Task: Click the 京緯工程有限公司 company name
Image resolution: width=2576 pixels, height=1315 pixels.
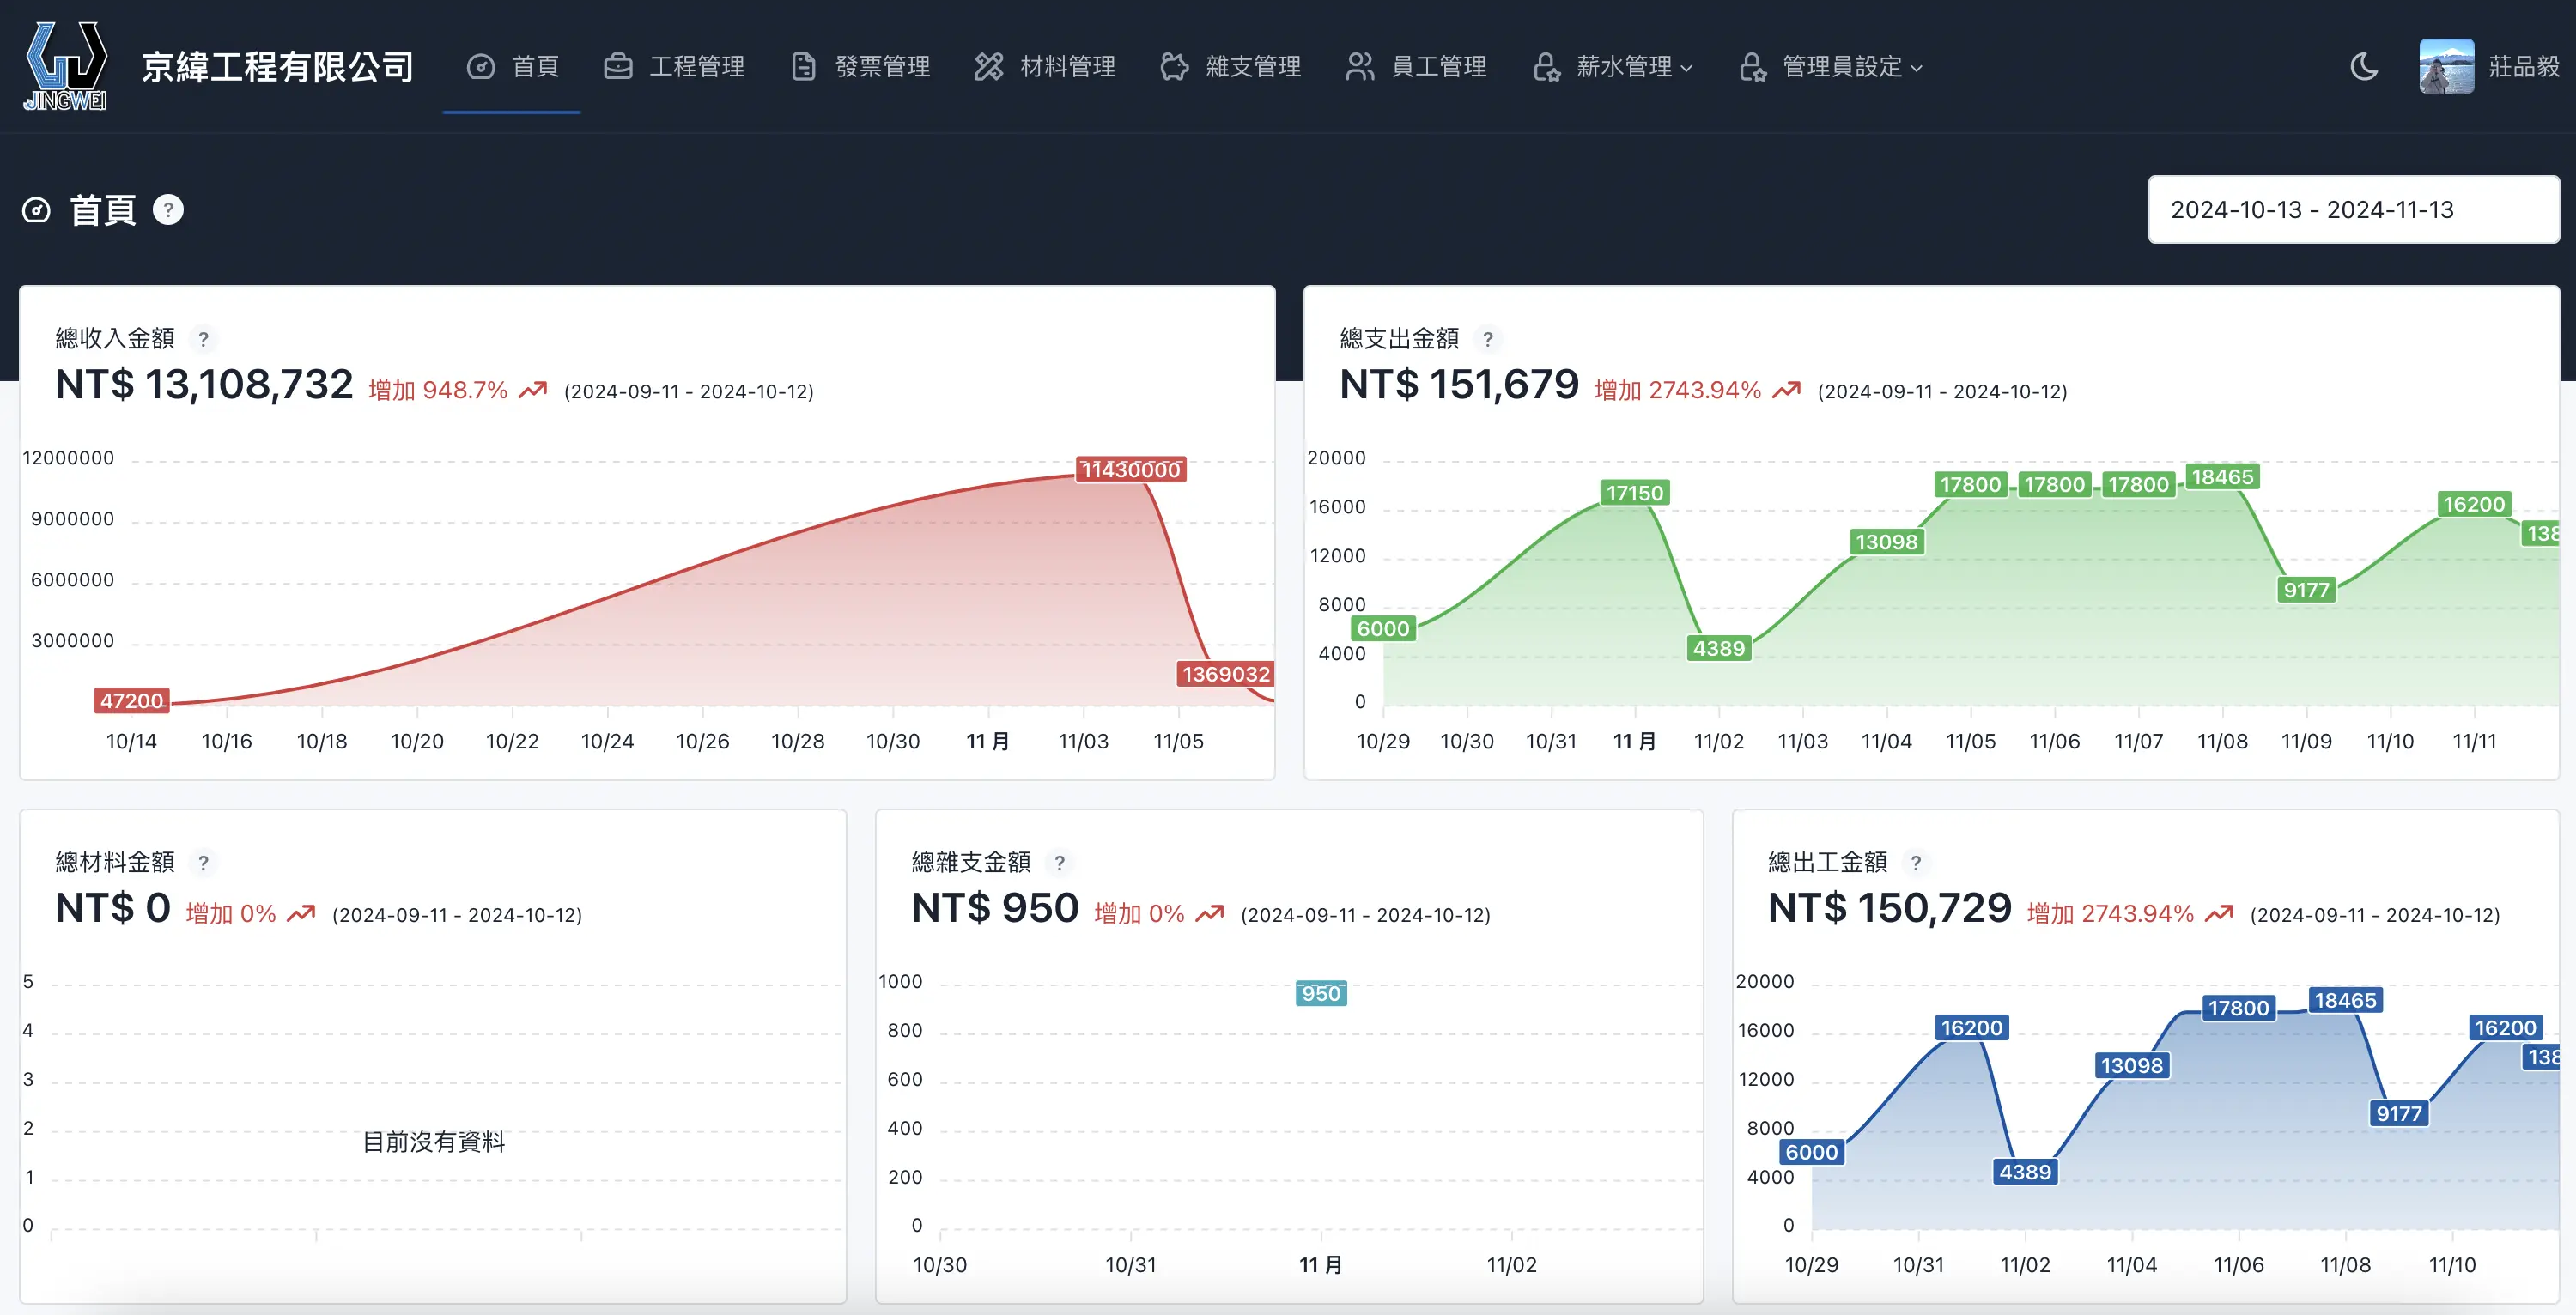Action: coord(277,66)
